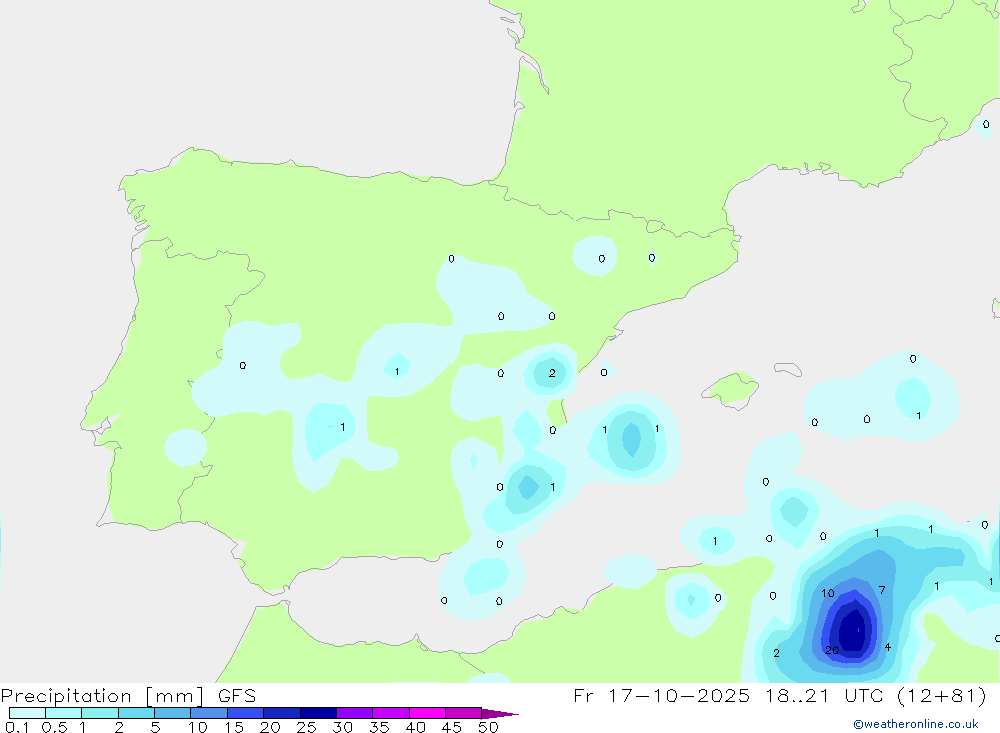Click the 40–45 mm magenta legend swatch
The width and height of the screenshot is (1000, 733).
(x=427, y=713)
